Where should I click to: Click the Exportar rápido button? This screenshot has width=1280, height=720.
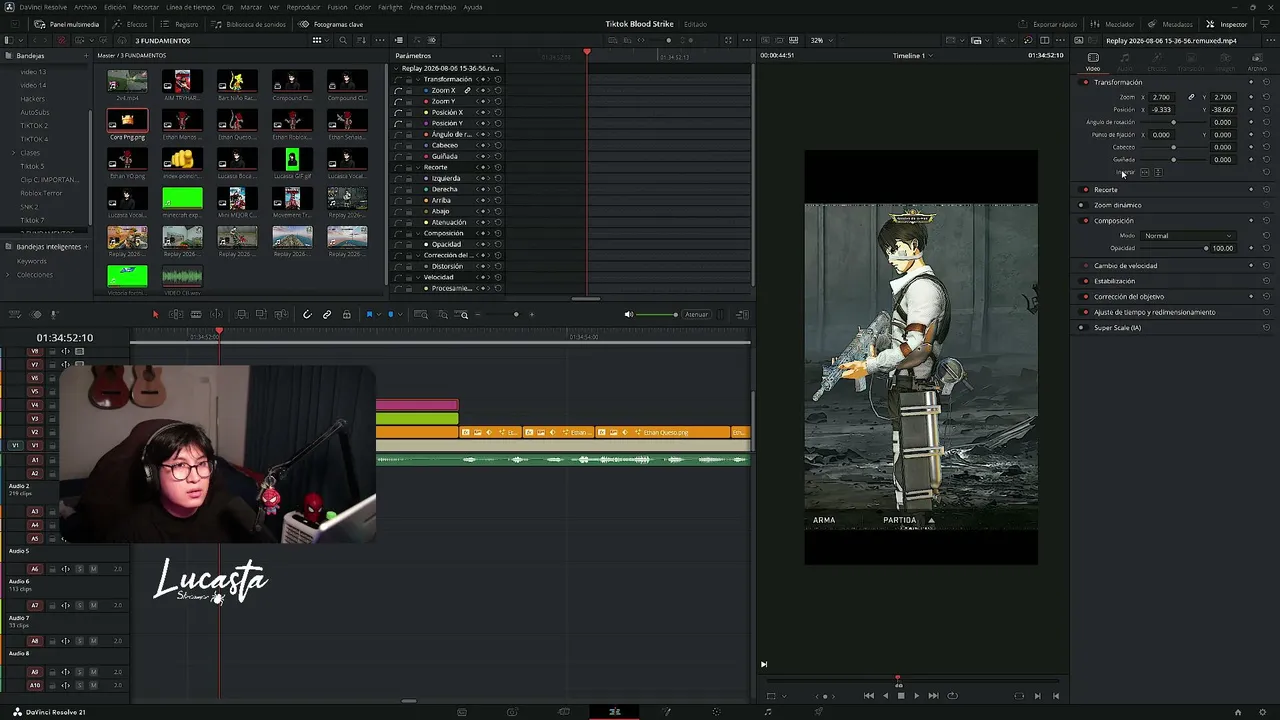pyautogui.click(x=1048, y=24)
